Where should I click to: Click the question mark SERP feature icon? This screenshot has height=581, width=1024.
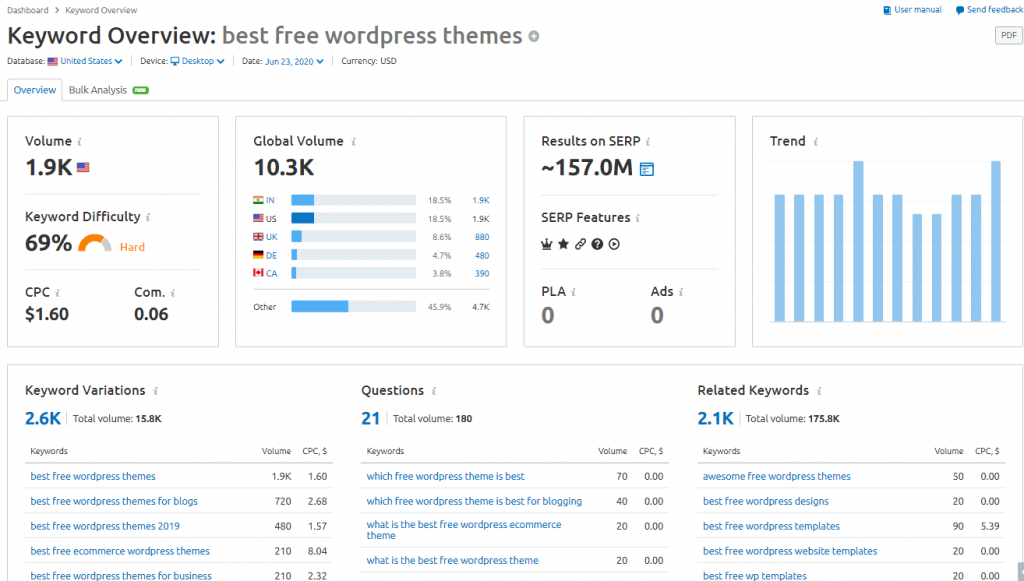click(597, 244)
